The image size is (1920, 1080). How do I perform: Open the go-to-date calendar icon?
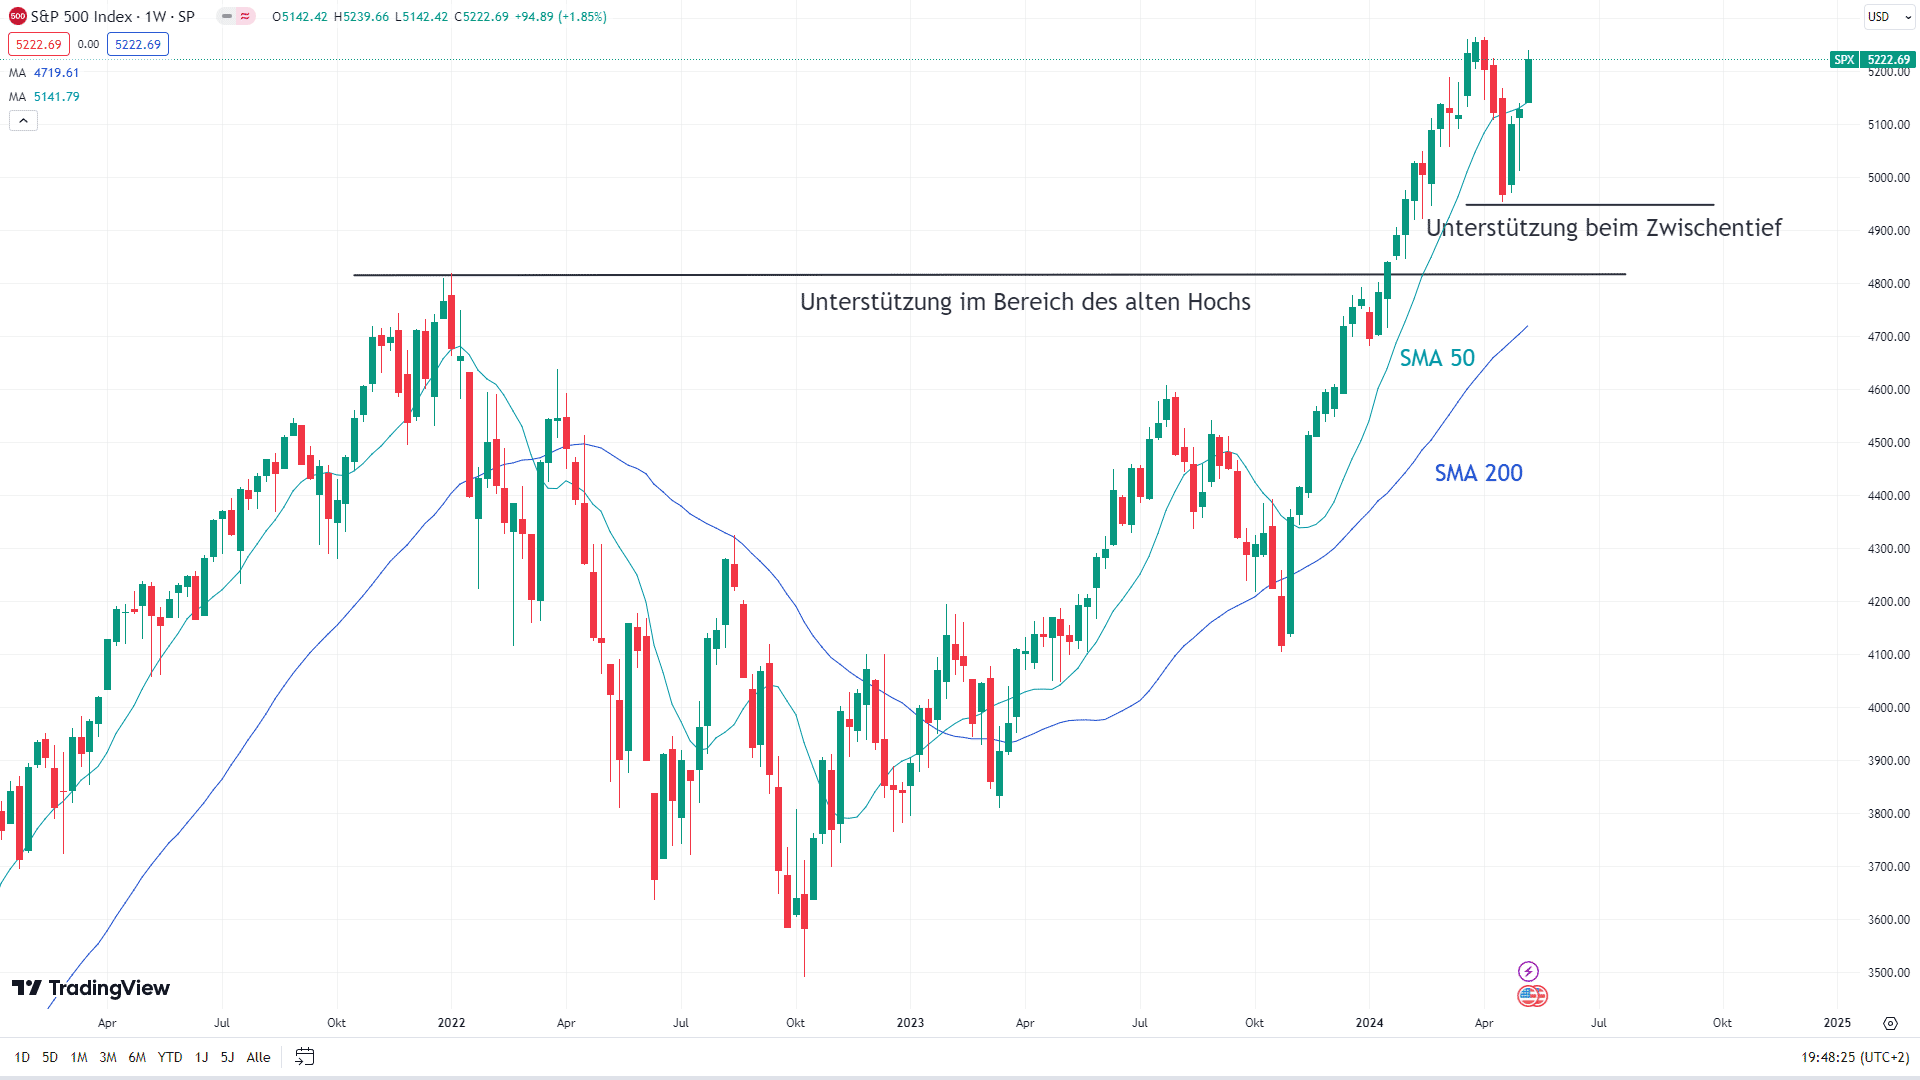(x=305, y=1057)
